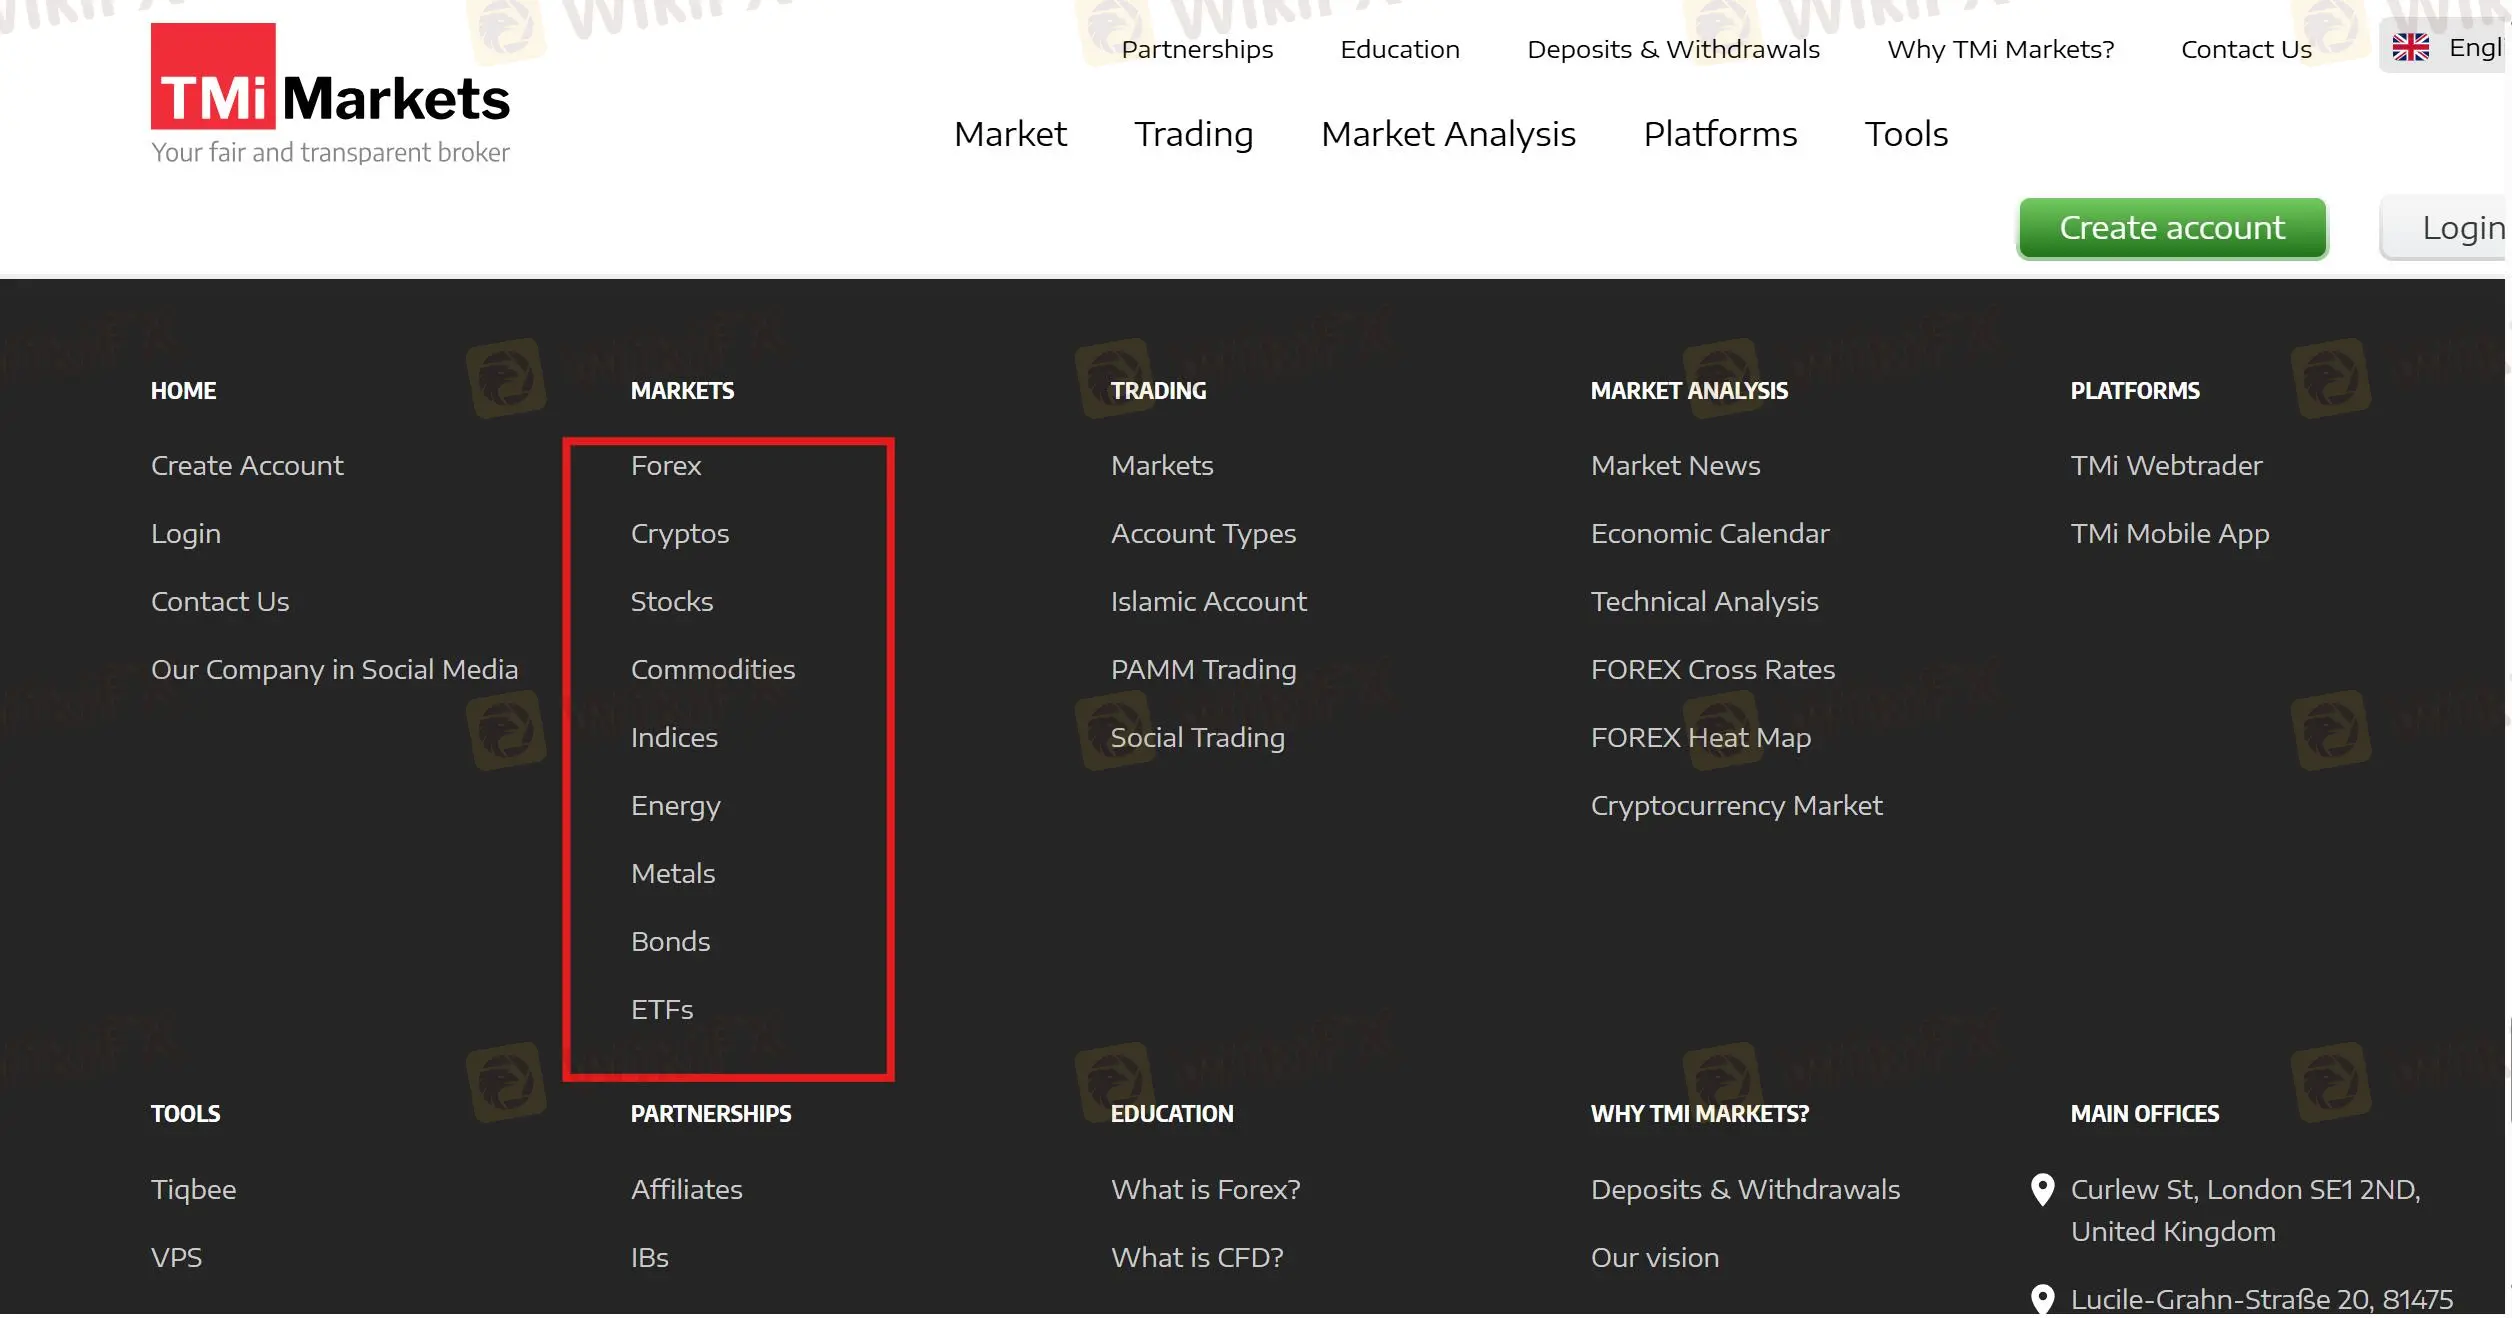The image size is (2512, 1318).
Task: Open the FOREX Cross Rates link
Action: [1713, 669]
